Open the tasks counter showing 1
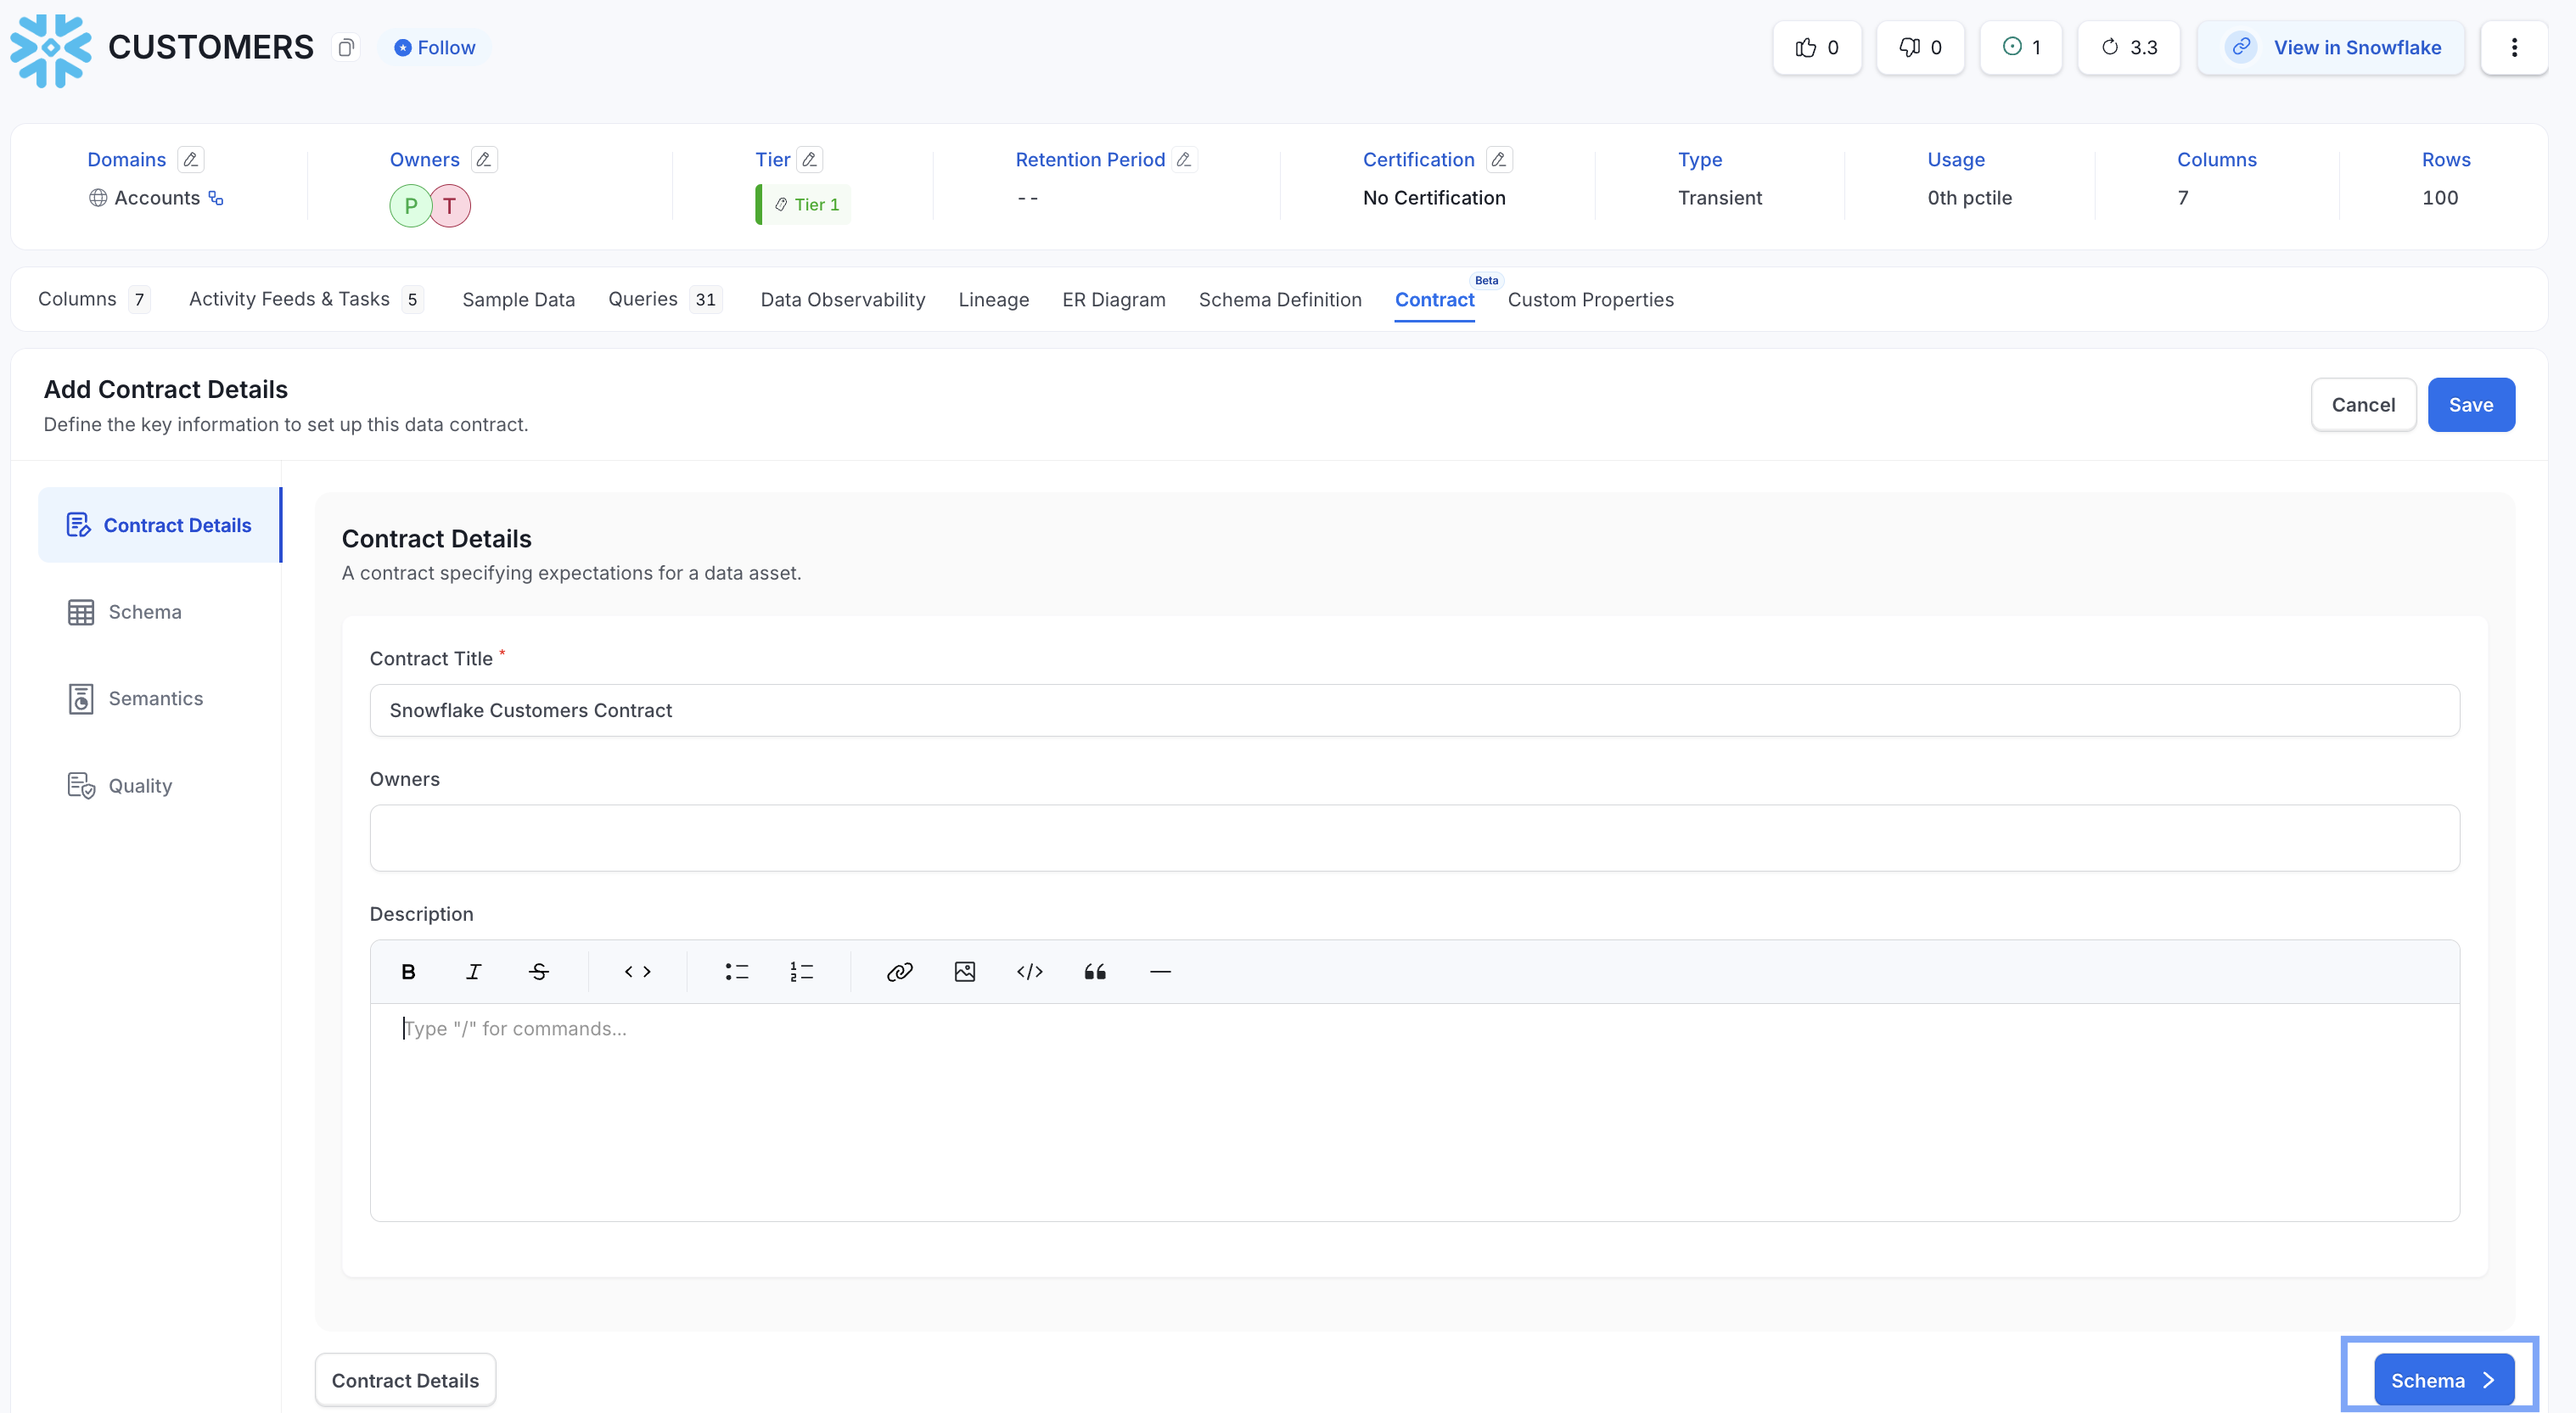The height and width of the screenshot is (1413, 2576). 2021,47
